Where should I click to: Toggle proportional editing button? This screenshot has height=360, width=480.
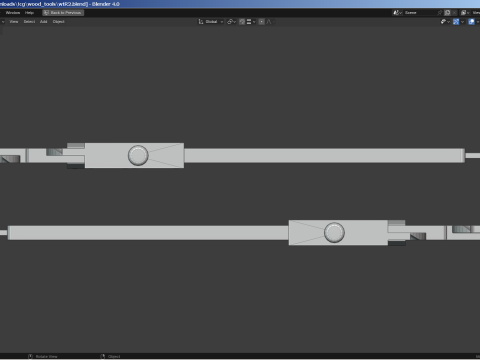[x=262, y=22]
